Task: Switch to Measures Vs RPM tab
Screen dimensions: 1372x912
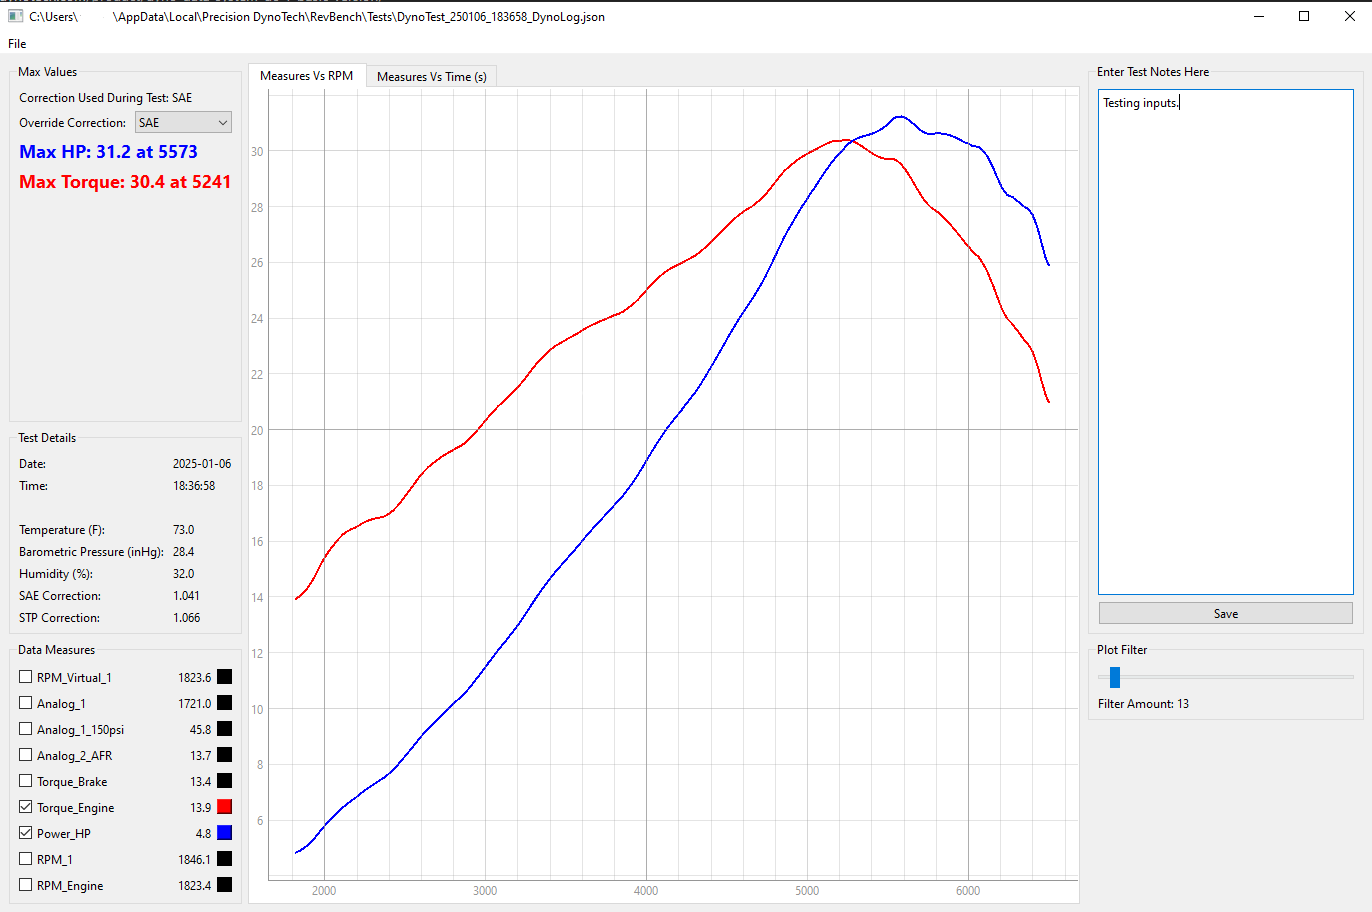Action: (x=306, y=76)
